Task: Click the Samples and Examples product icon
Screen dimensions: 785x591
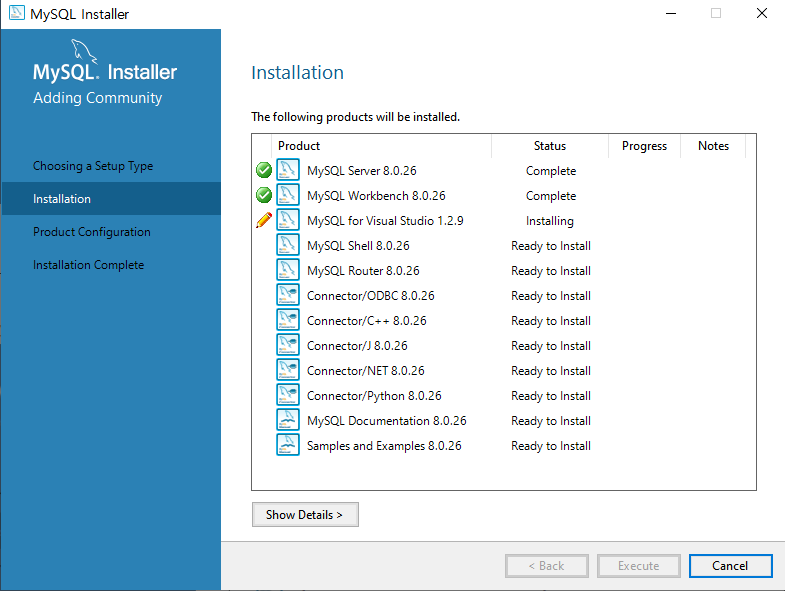Action: [288, 445]
